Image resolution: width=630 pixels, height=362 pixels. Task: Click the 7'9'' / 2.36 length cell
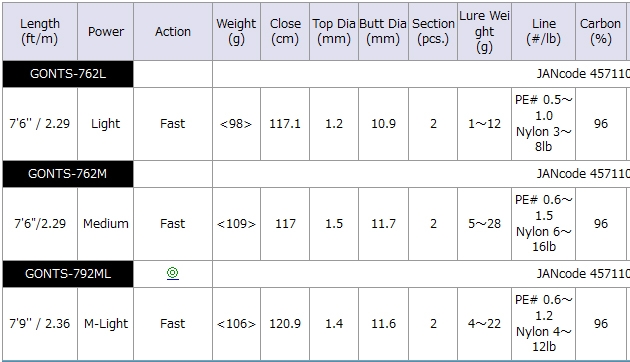click(x=40, y=324)
